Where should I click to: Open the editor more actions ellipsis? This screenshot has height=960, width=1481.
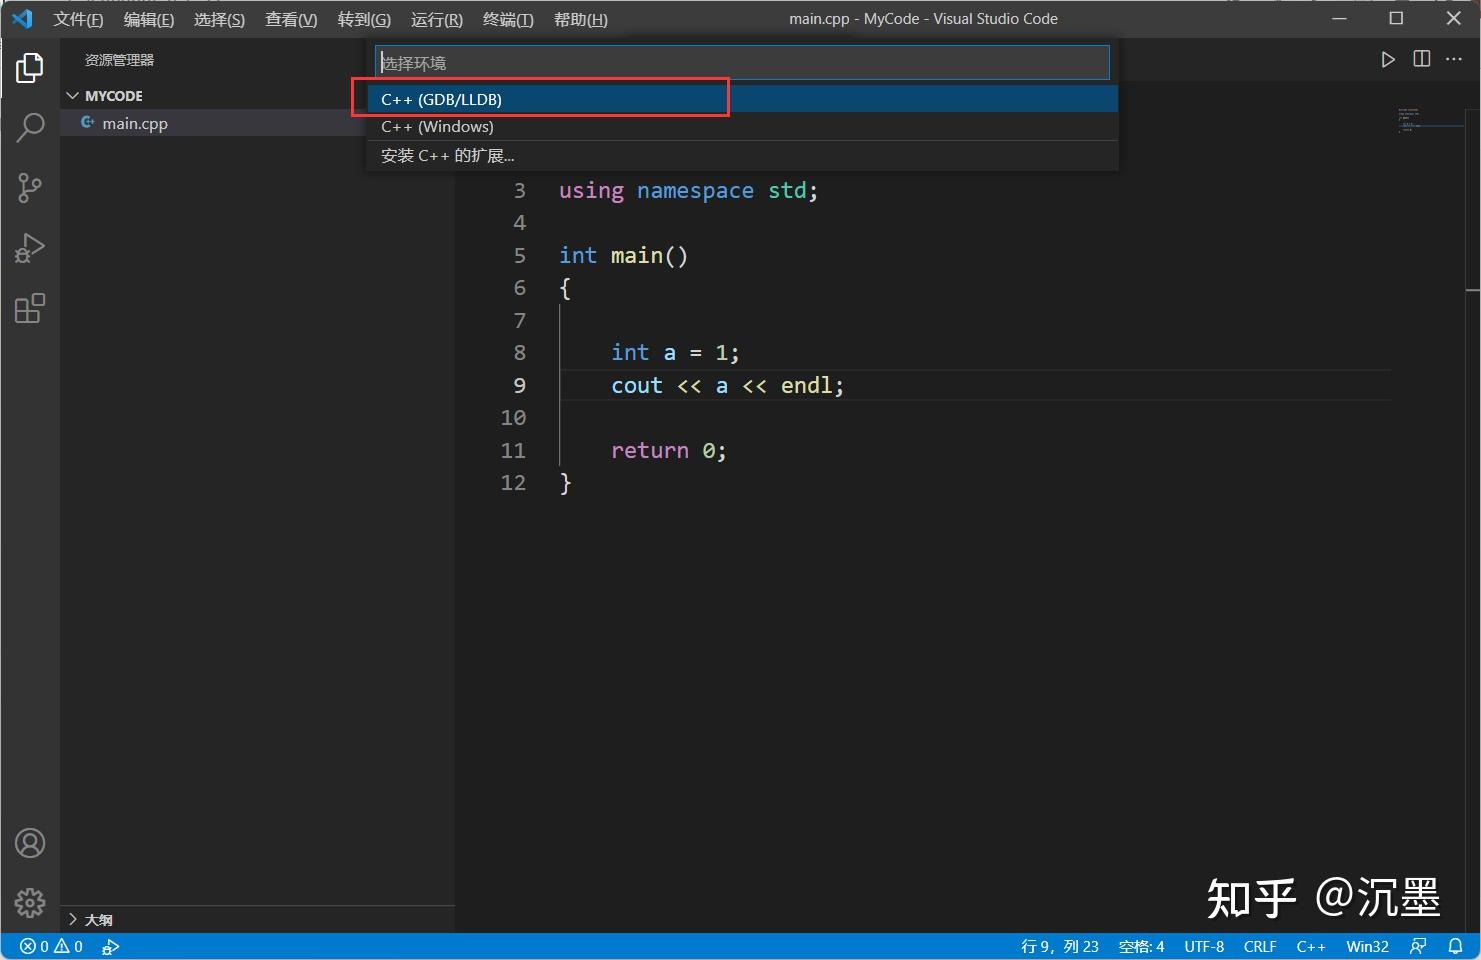click(1454, 59)
